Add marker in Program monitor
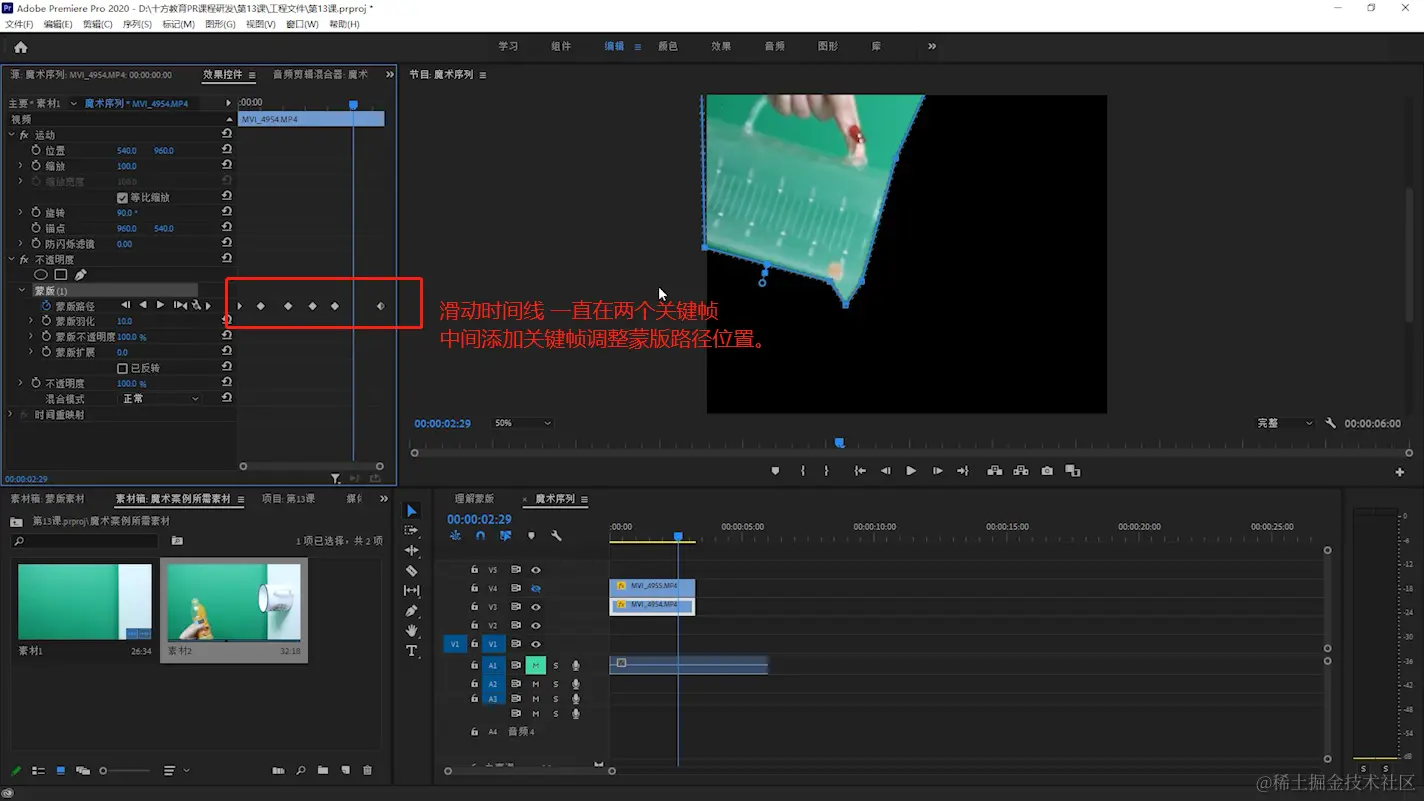Image resolution: width=1424 pixels, height=801 pixels. click(775, 471)
